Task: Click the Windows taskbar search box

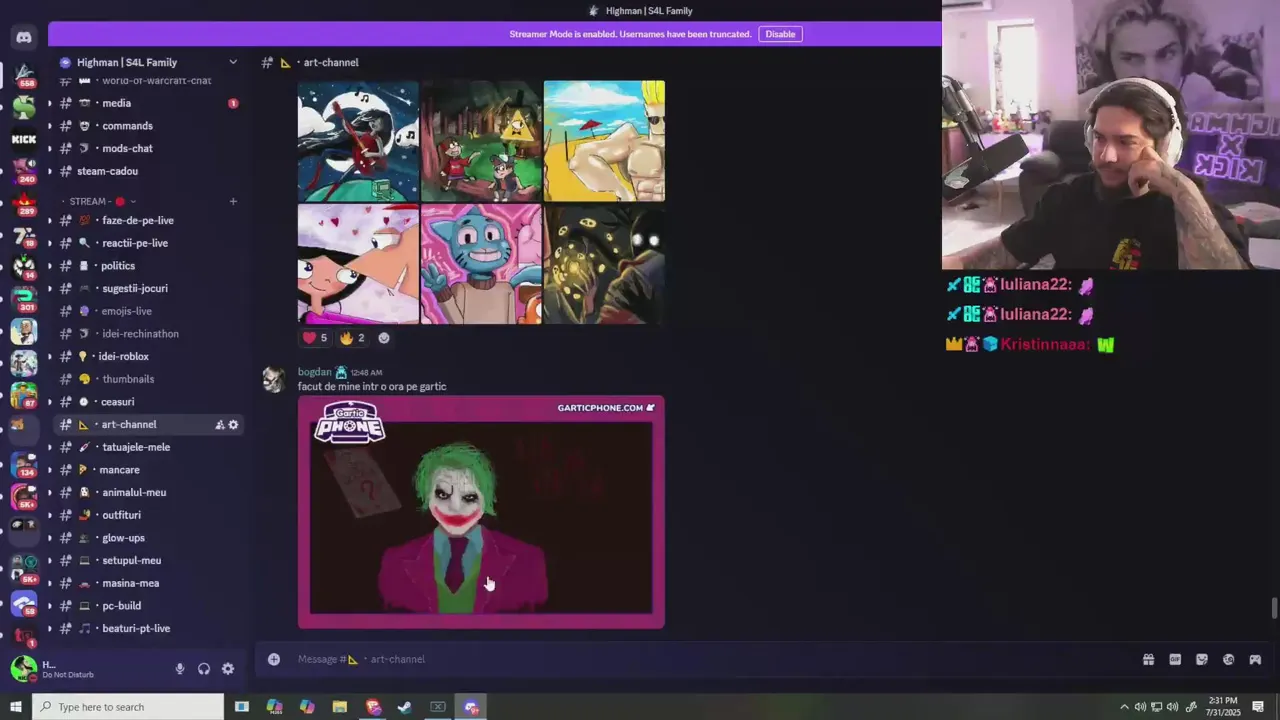Action: pyautogui.click(x=128, y=707)
